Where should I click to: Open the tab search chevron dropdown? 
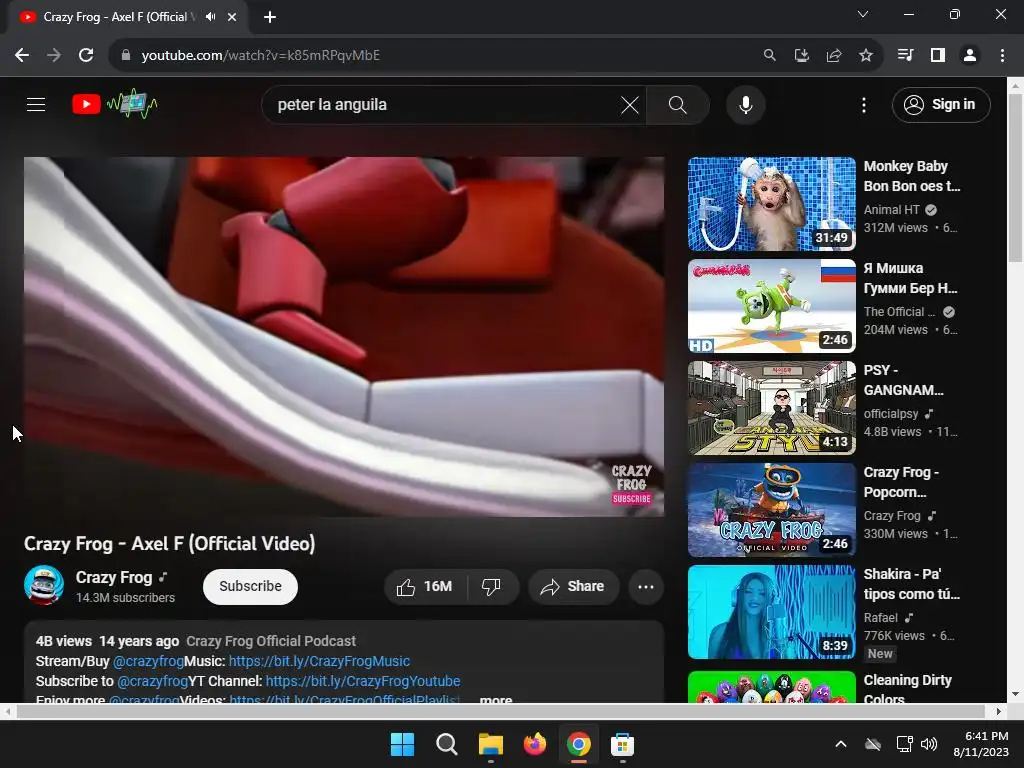863,14
